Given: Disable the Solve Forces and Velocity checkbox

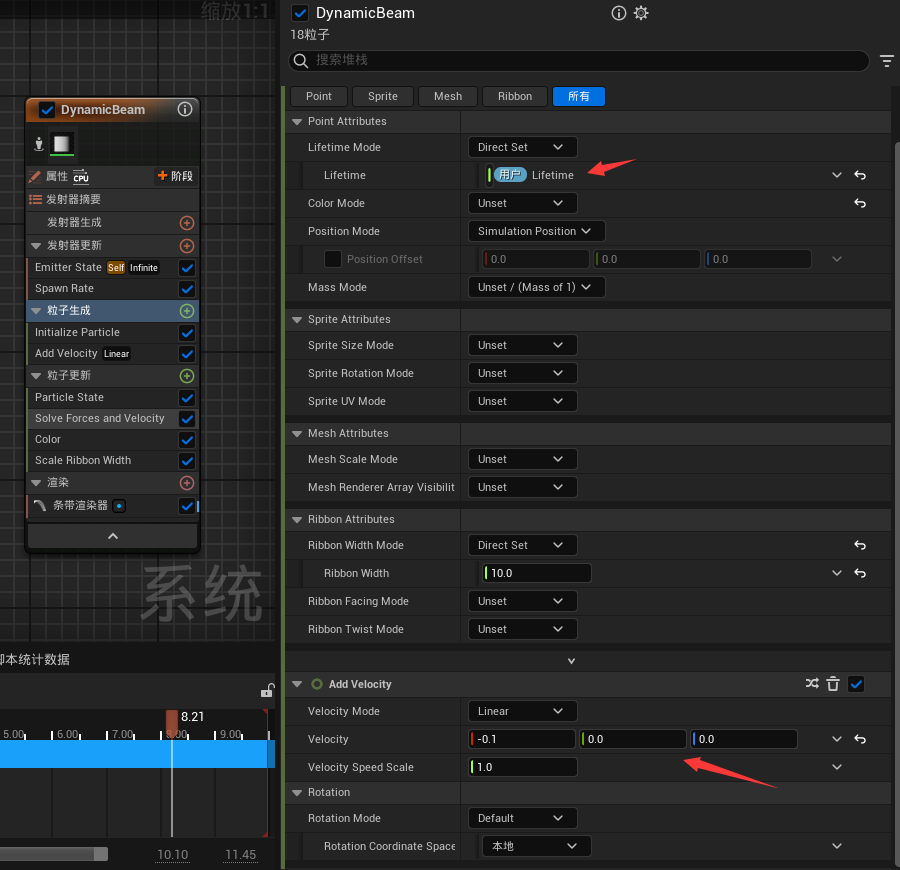Looking at the screenshot, I should [187, 419].
